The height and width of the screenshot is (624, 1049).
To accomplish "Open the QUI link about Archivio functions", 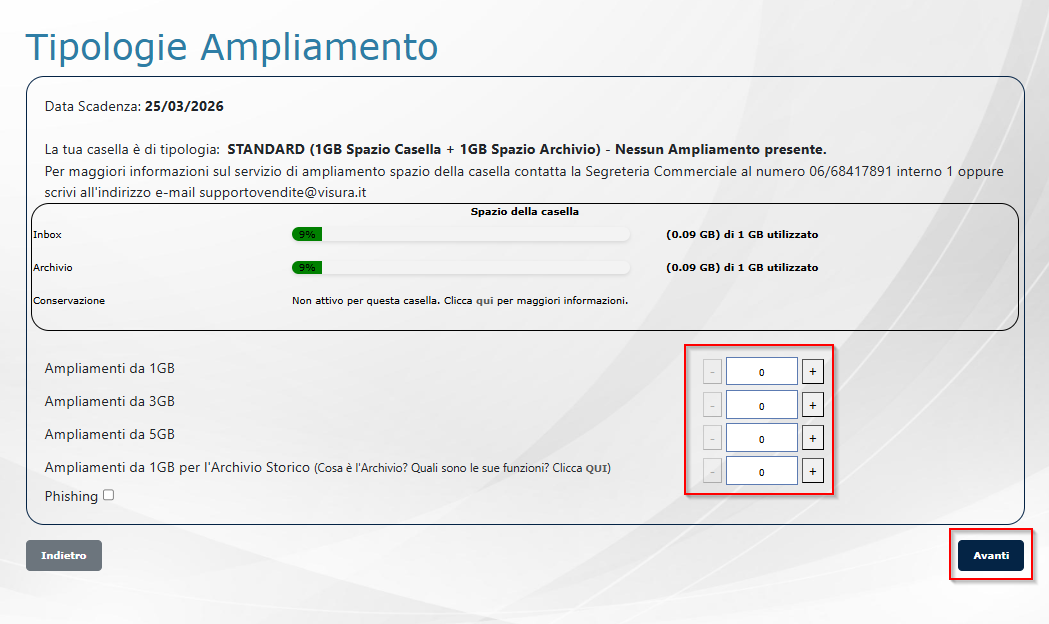I will 597,468.
